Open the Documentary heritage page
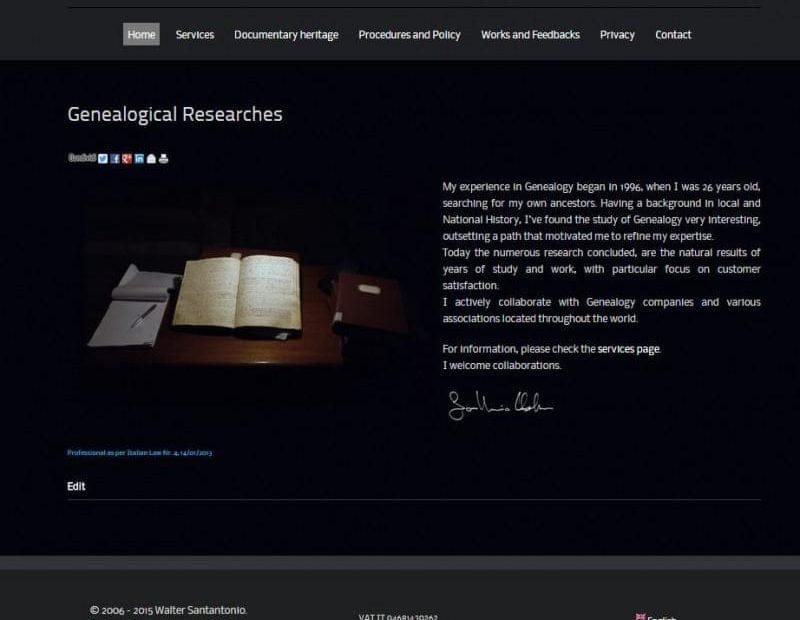 [x=286, y=35]
